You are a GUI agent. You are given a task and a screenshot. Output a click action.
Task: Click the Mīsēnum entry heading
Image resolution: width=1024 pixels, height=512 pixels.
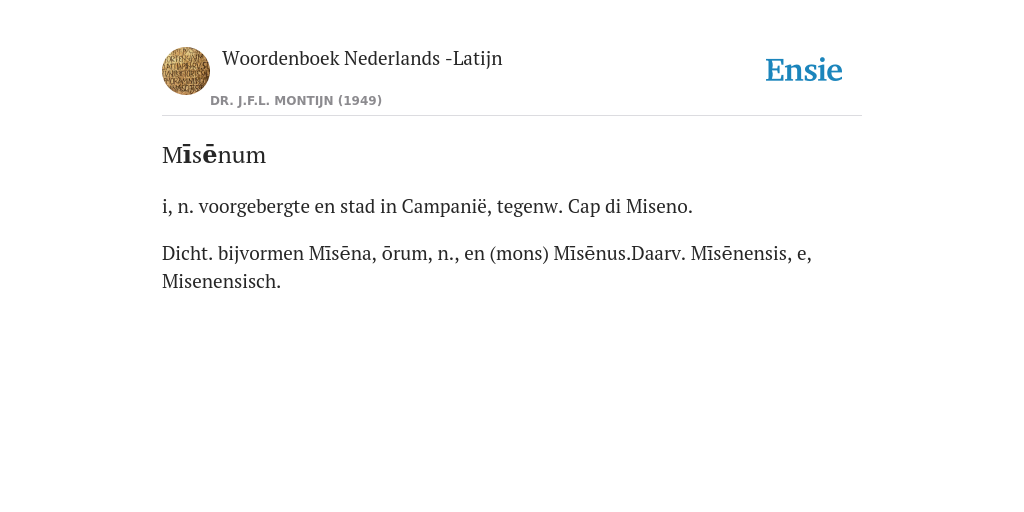[x=214, y=155]
